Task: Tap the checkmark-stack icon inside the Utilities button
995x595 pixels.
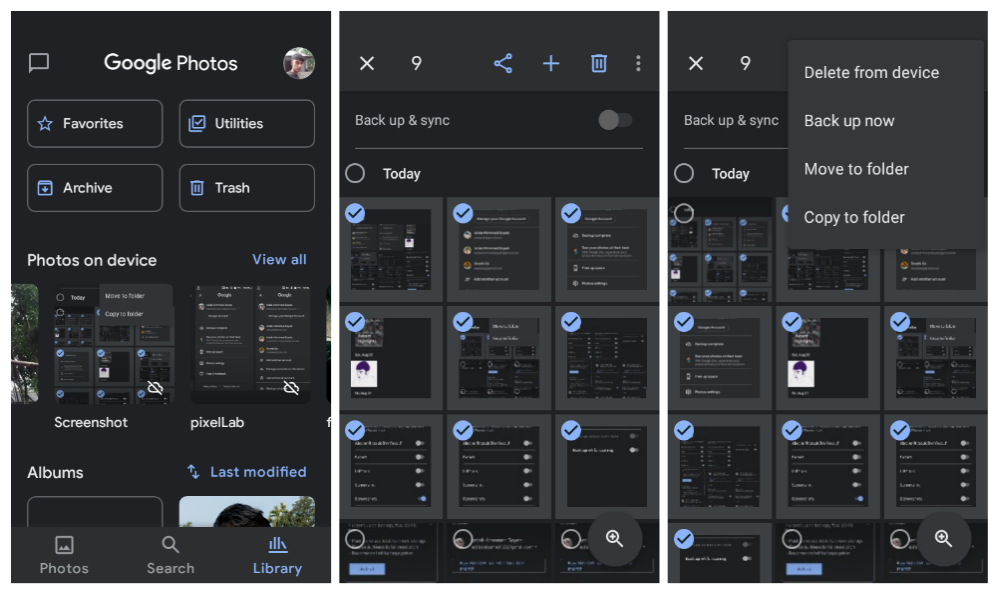Action: click(197, 124)
